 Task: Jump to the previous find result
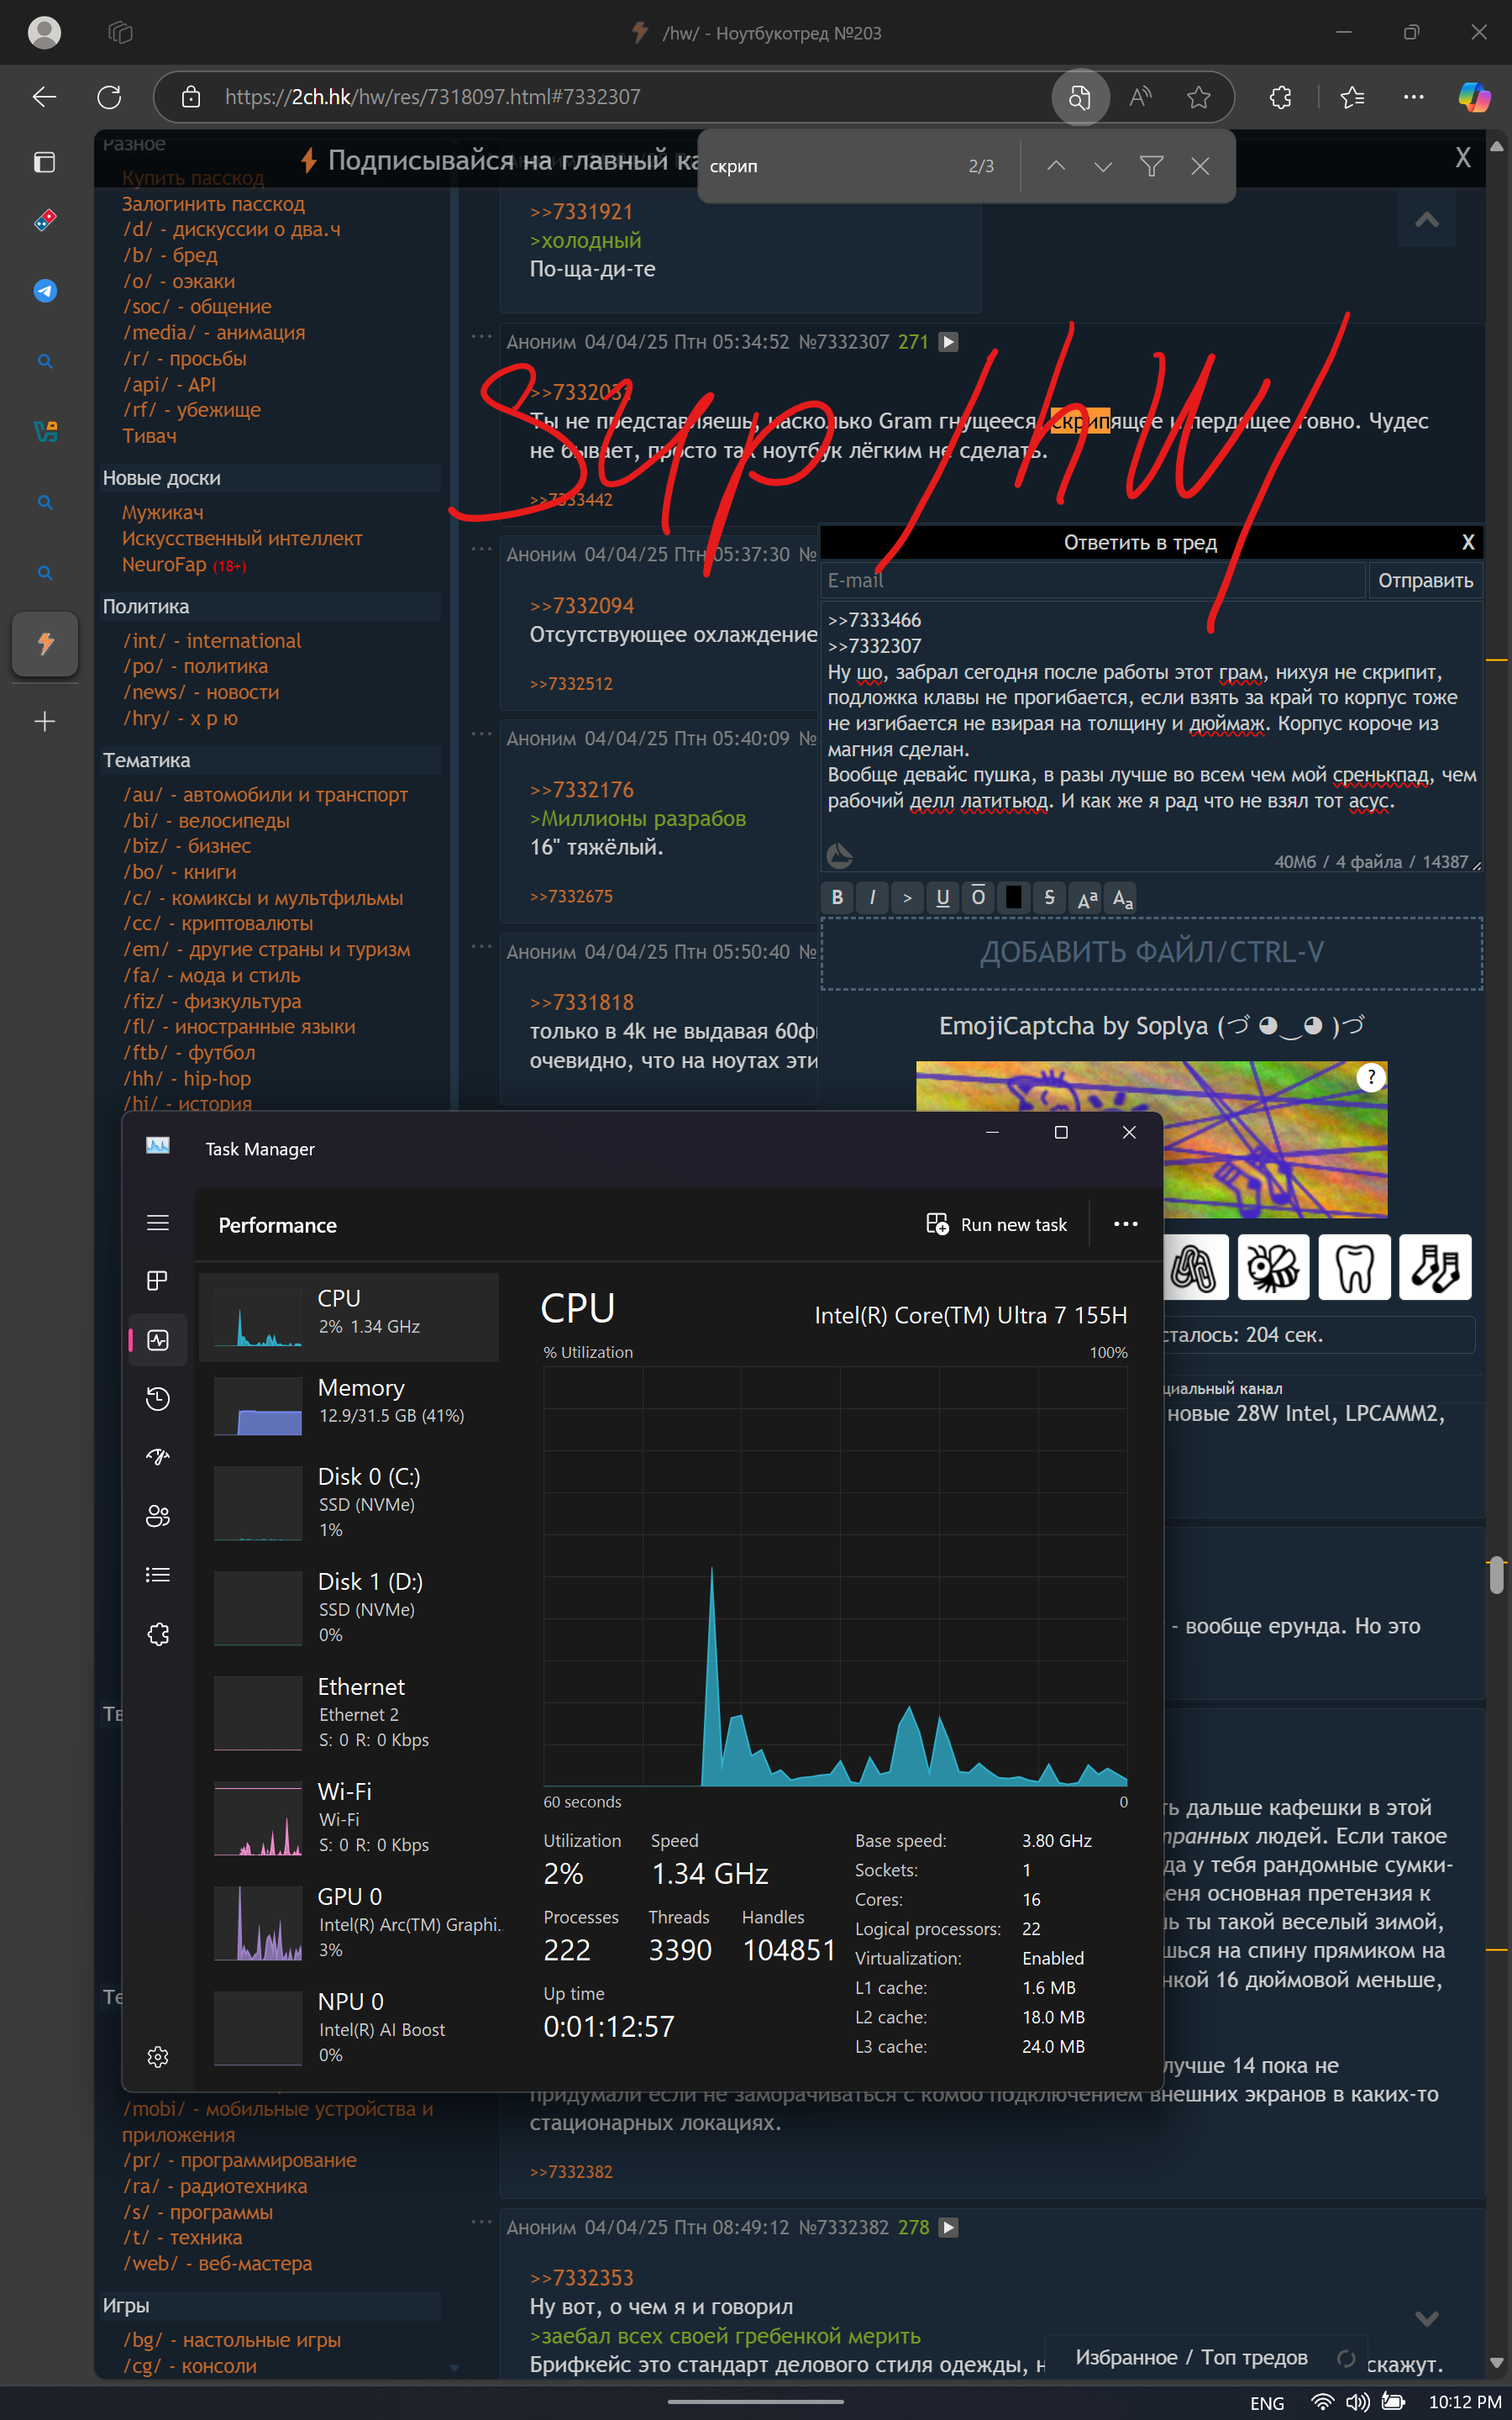click(1056, 166)
